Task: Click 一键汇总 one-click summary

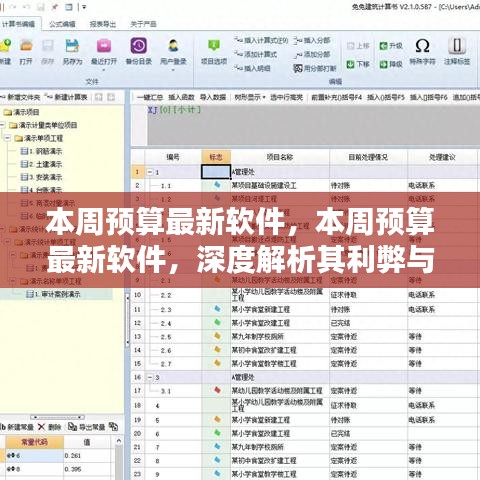Action: click(150, 97)
